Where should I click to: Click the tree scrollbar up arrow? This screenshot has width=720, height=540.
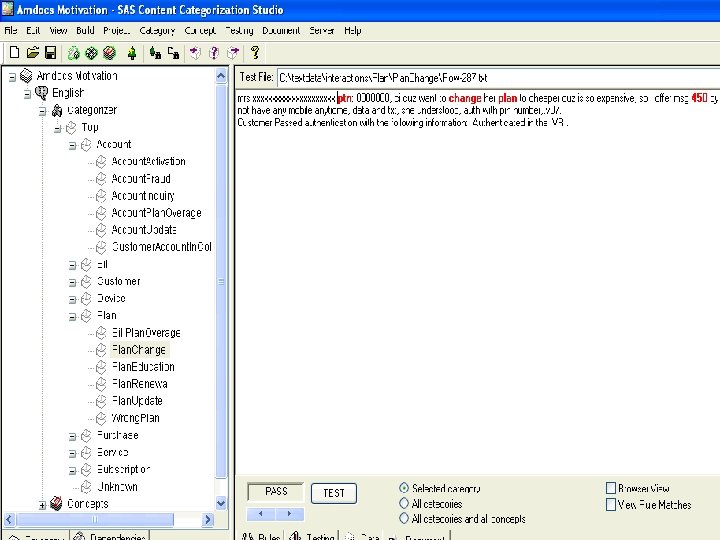[x=221, y=75]
